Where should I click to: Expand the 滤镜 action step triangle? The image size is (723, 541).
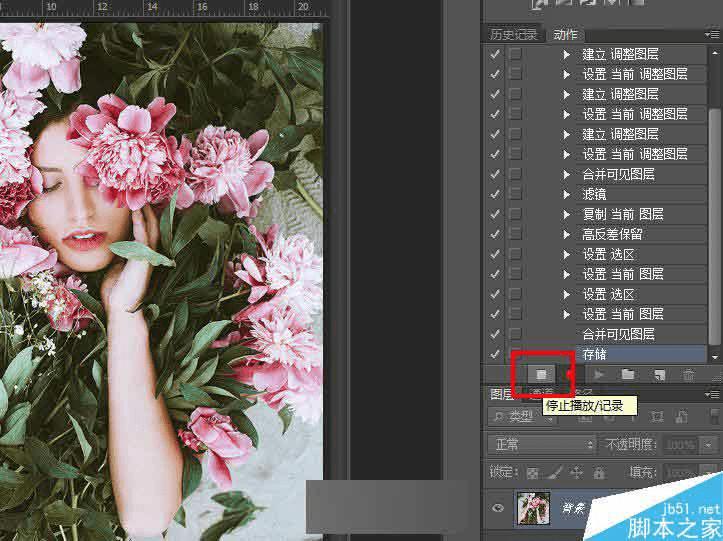point(567,194)
